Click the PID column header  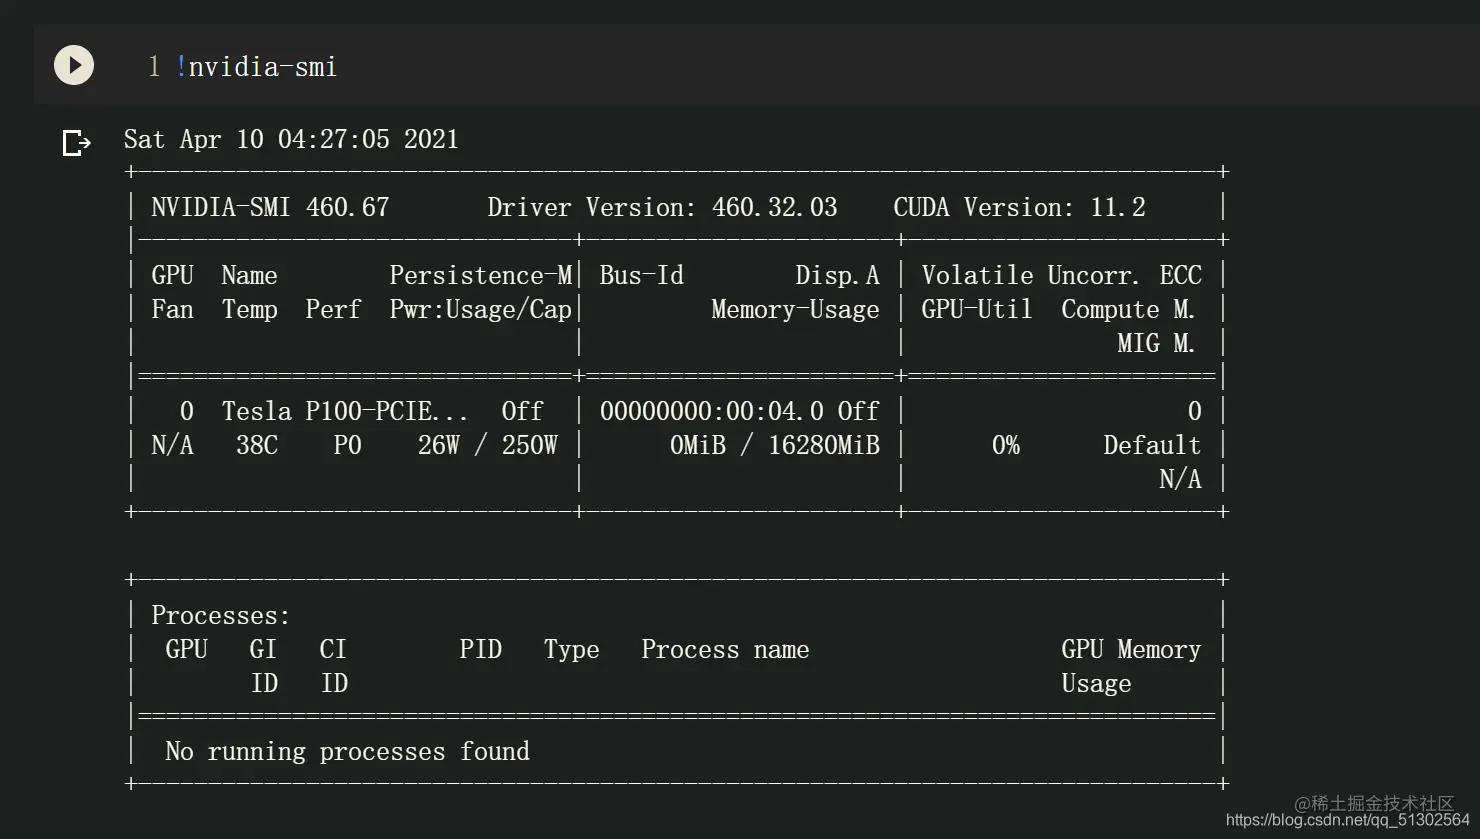coord(481,649)
